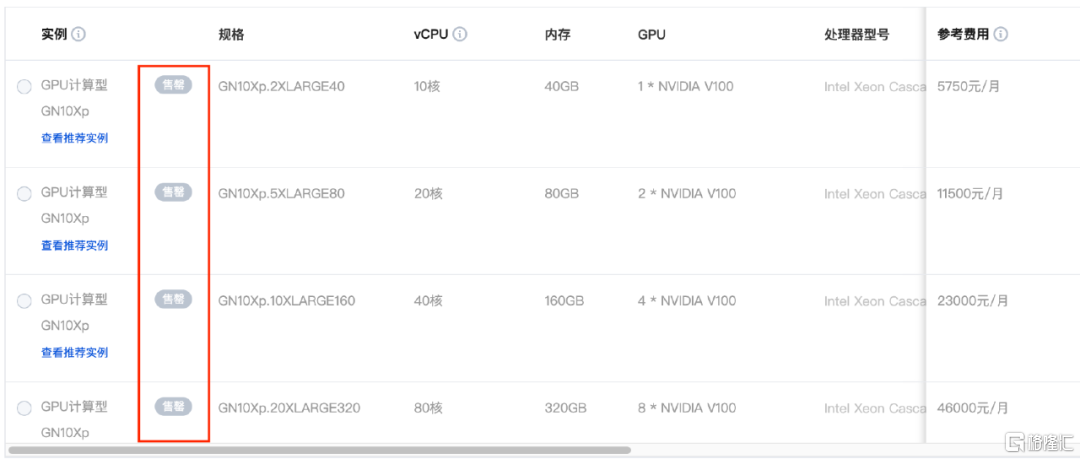Click 售罄 badge for GN10Xp.10XLARGE160
1080x459 pixels.
coord(174,299)
